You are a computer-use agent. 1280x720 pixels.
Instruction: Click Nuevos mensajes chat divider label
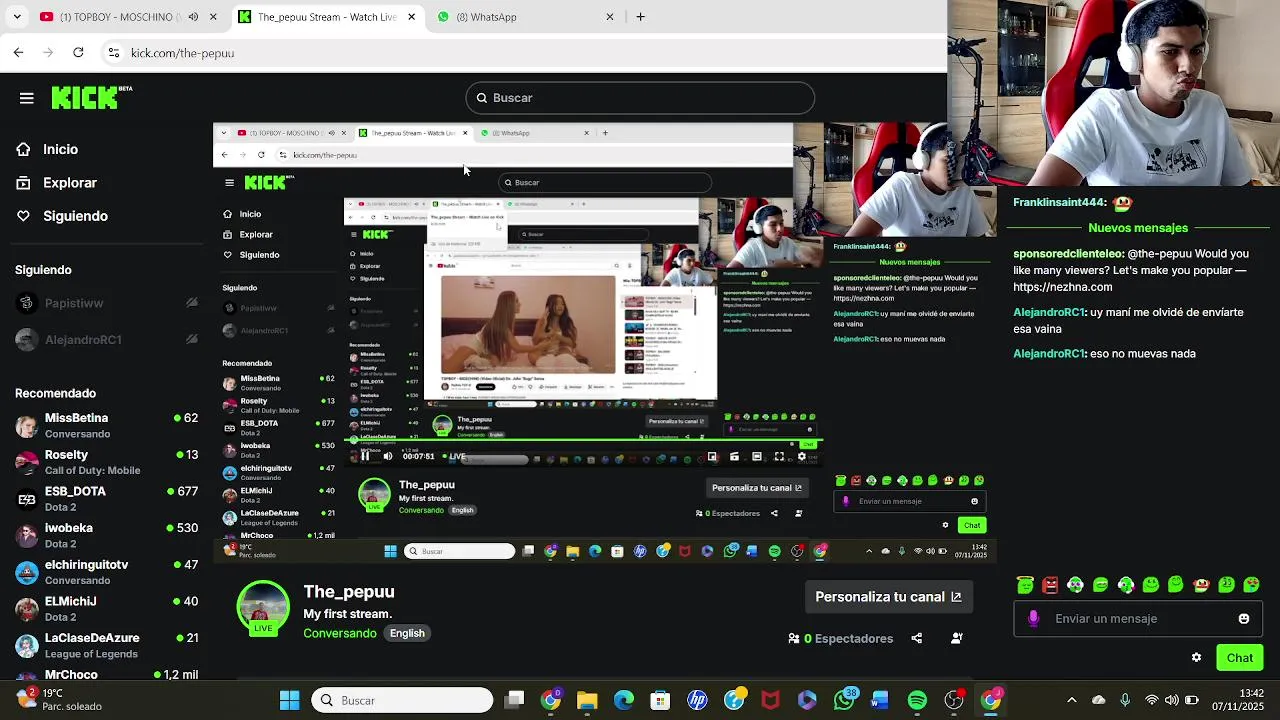[1138, 228]
